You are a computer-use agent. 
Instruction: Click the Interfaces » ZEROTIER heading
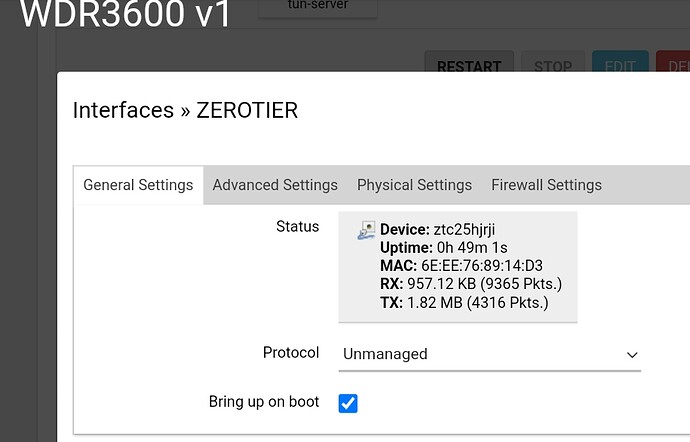pos(185,110)
